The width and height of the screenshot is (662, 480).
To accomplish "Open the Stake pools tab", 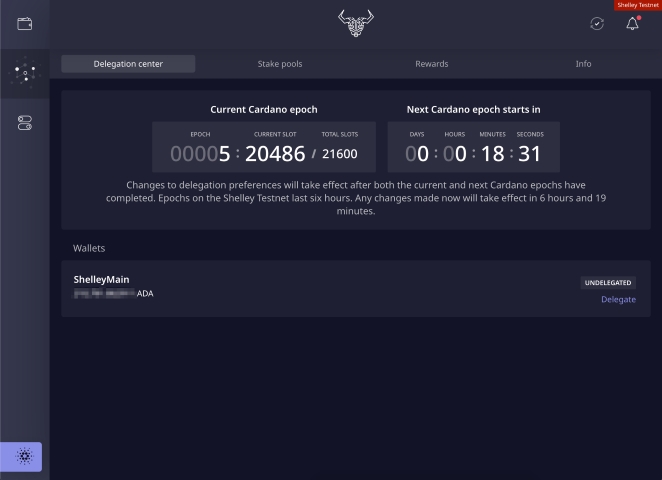I will click(x=279, y=64).
